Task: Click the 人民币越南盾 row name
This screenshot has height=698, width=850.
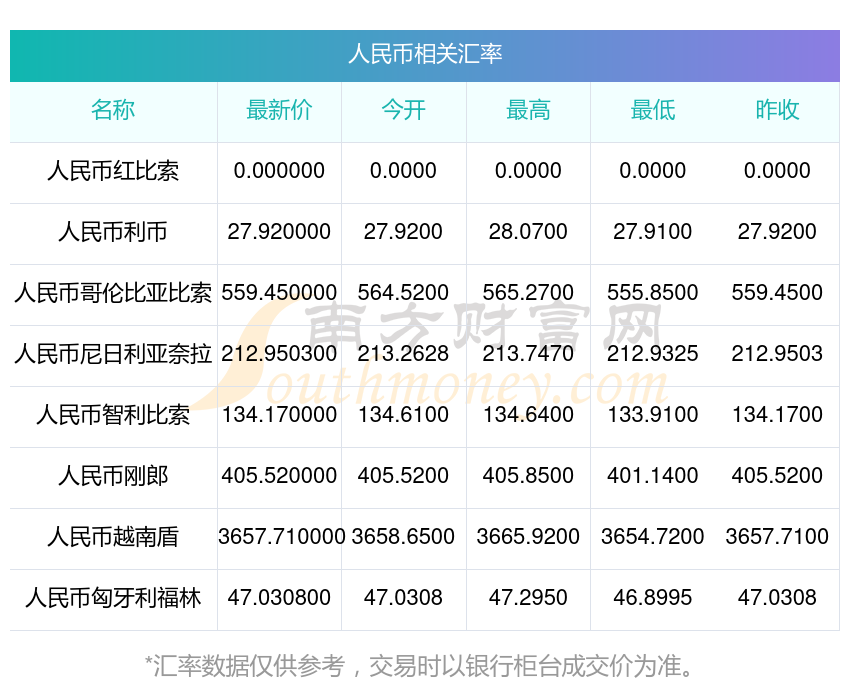Action: tap(113, 537)
